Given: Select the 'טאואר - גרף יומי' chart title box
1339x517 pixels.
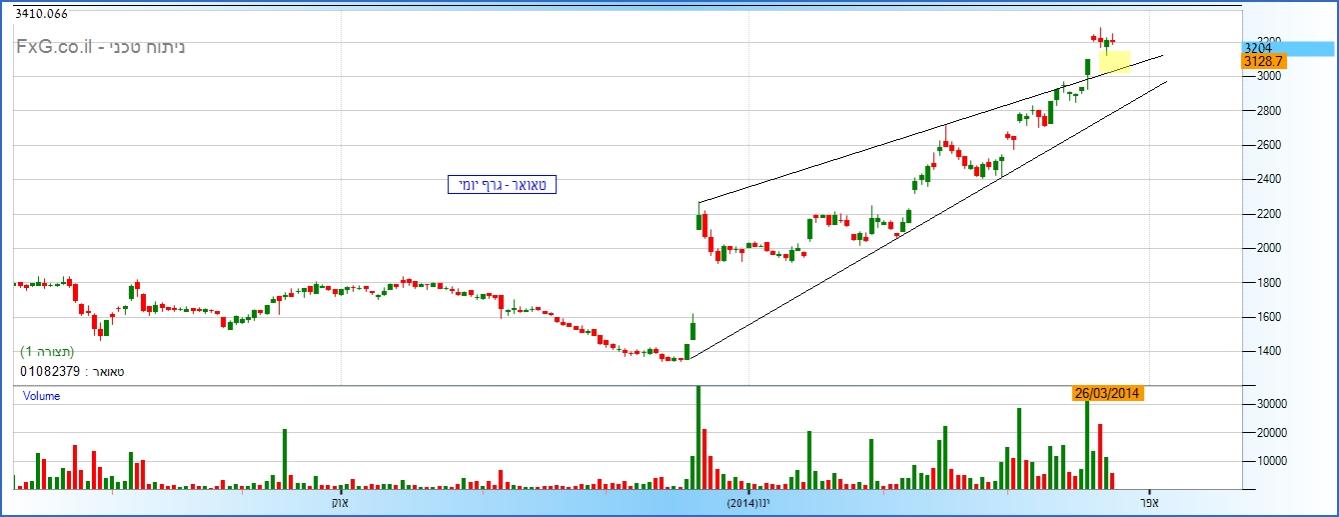Looking at the screenshot, I should [501, 184].
